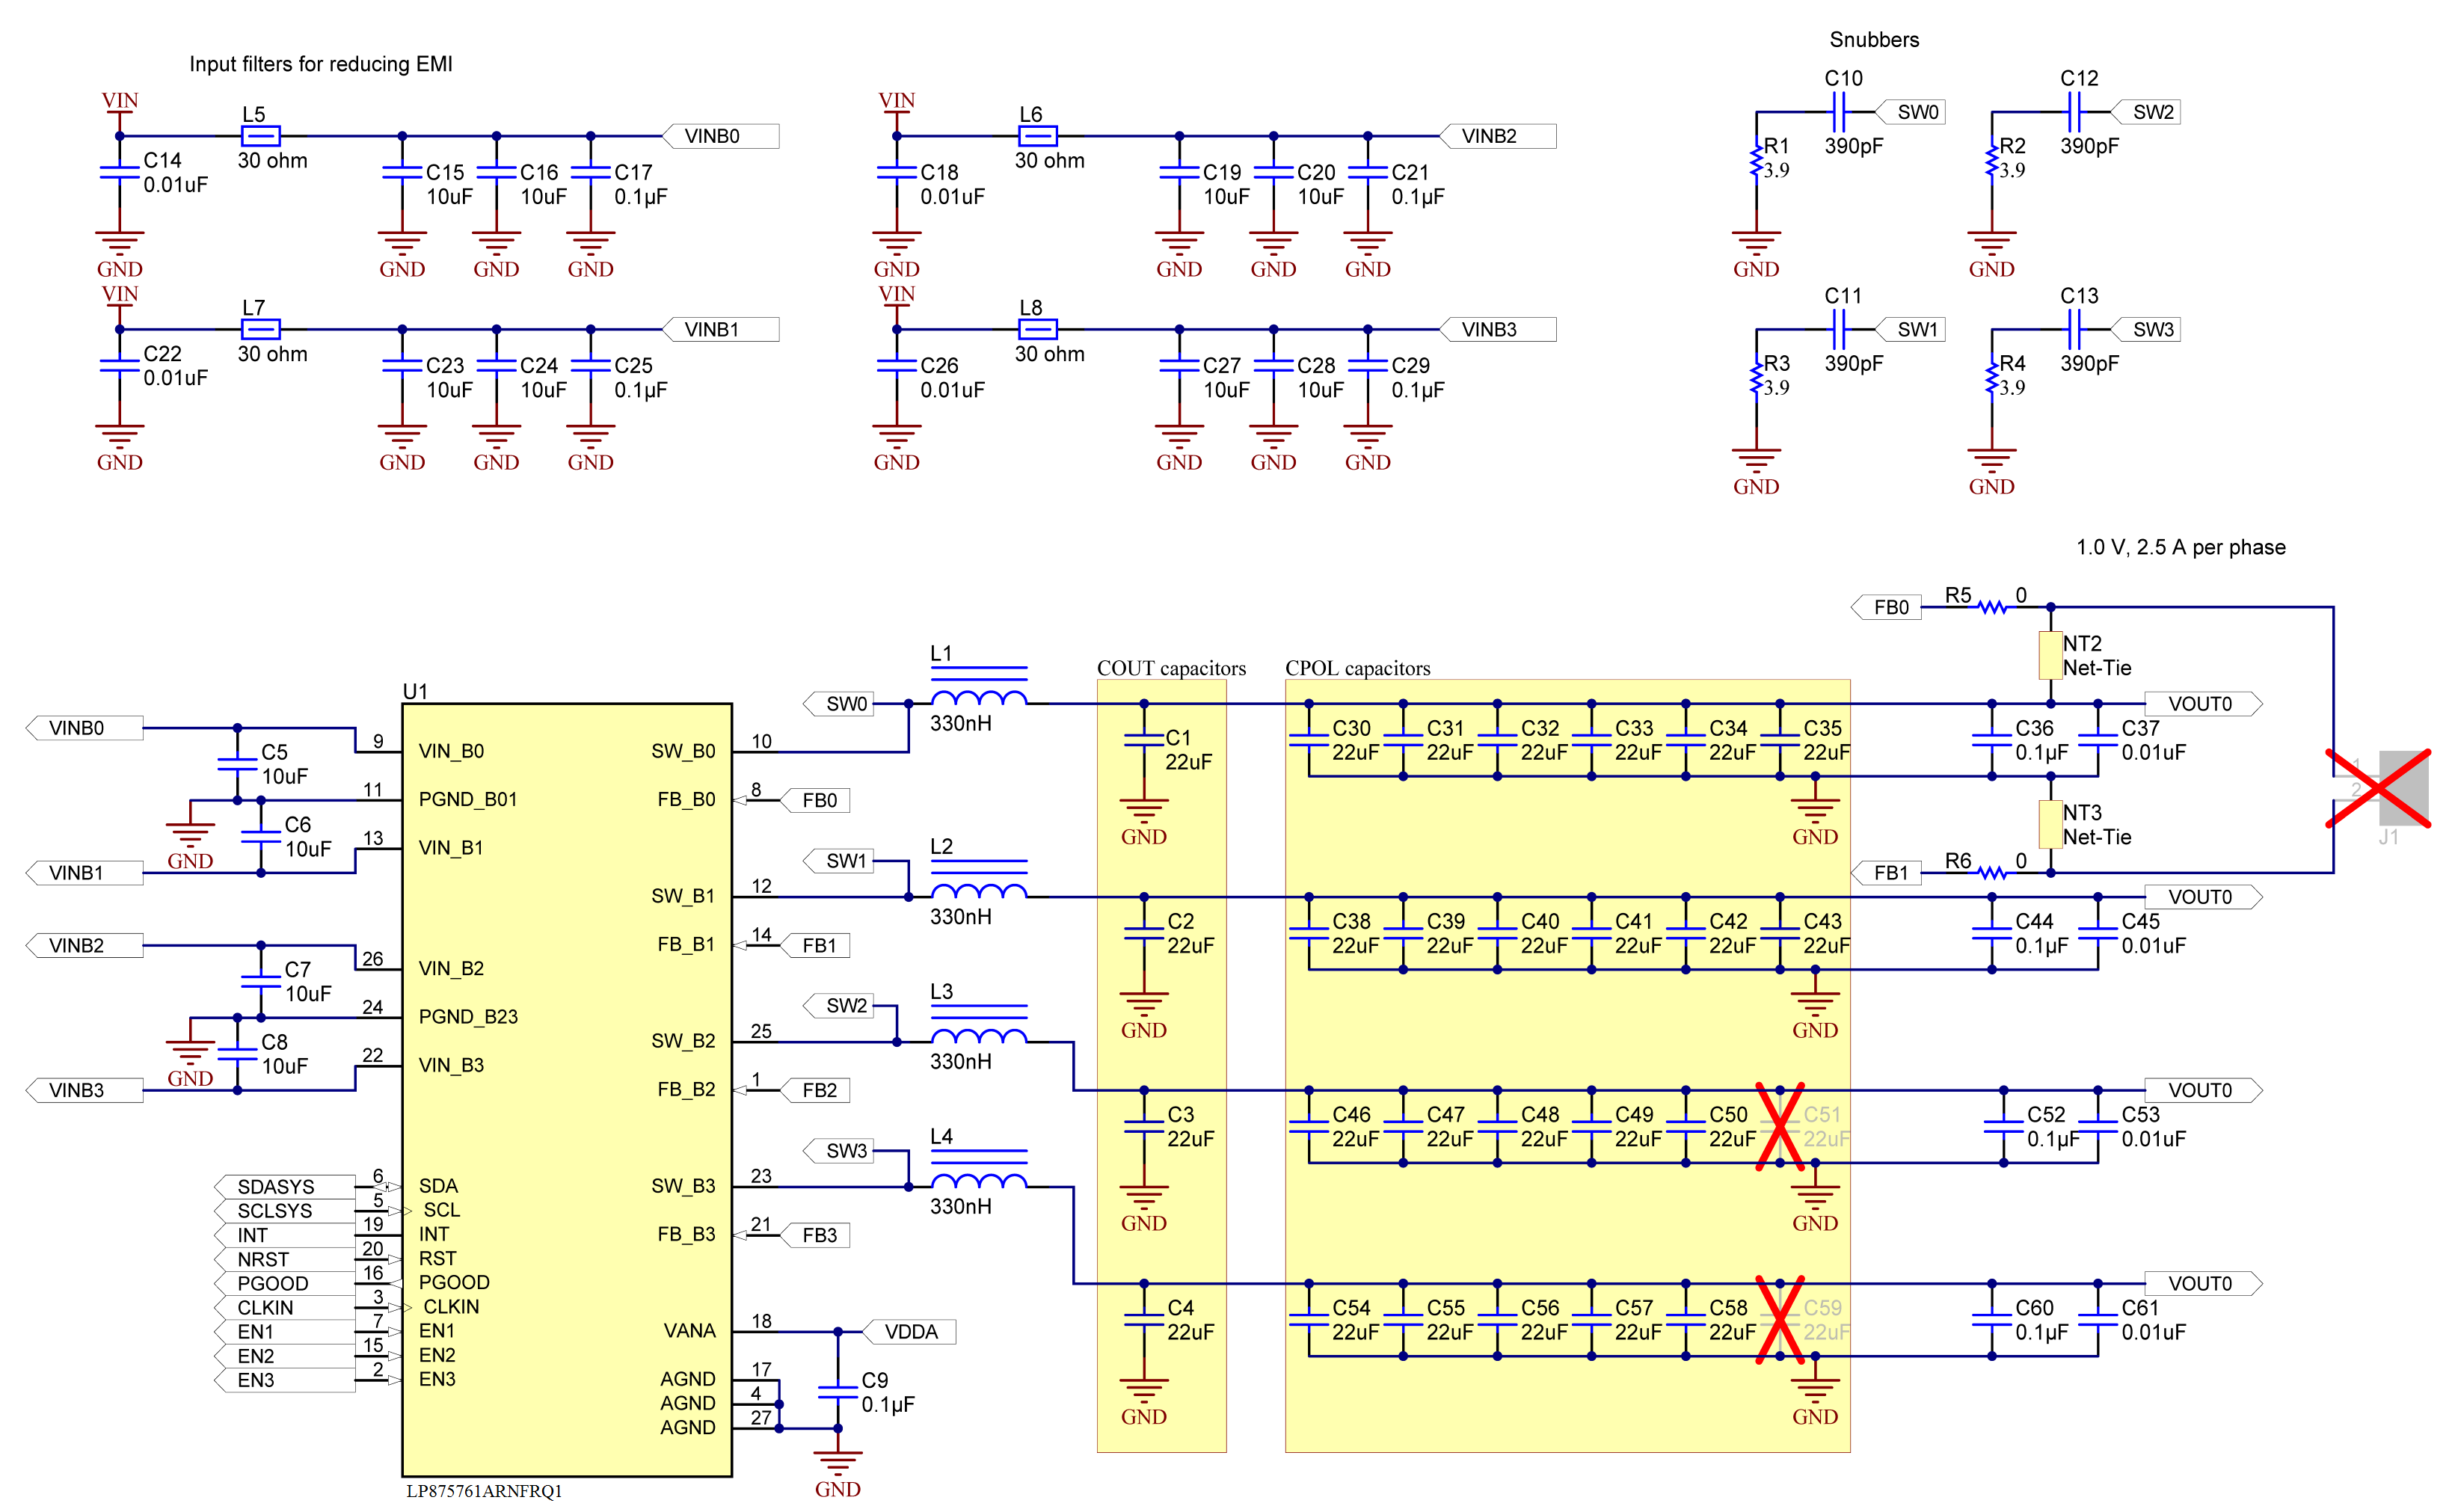
Task: Toggle the red X marker over connector J1
Action: click(x=2378, y=790)
